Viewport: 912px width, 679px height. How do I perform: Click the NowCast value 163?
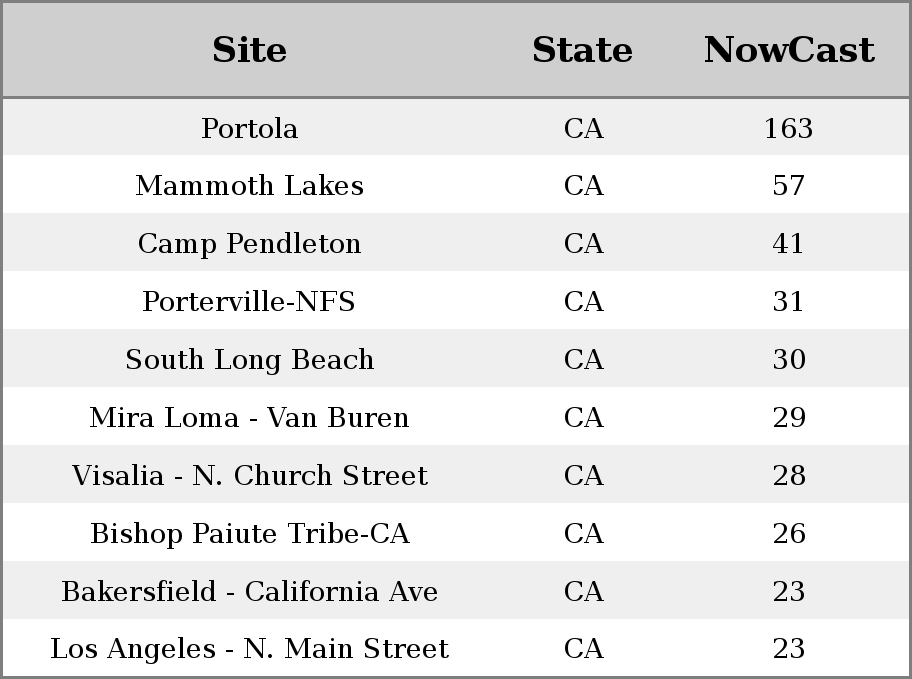pos(789,128)
